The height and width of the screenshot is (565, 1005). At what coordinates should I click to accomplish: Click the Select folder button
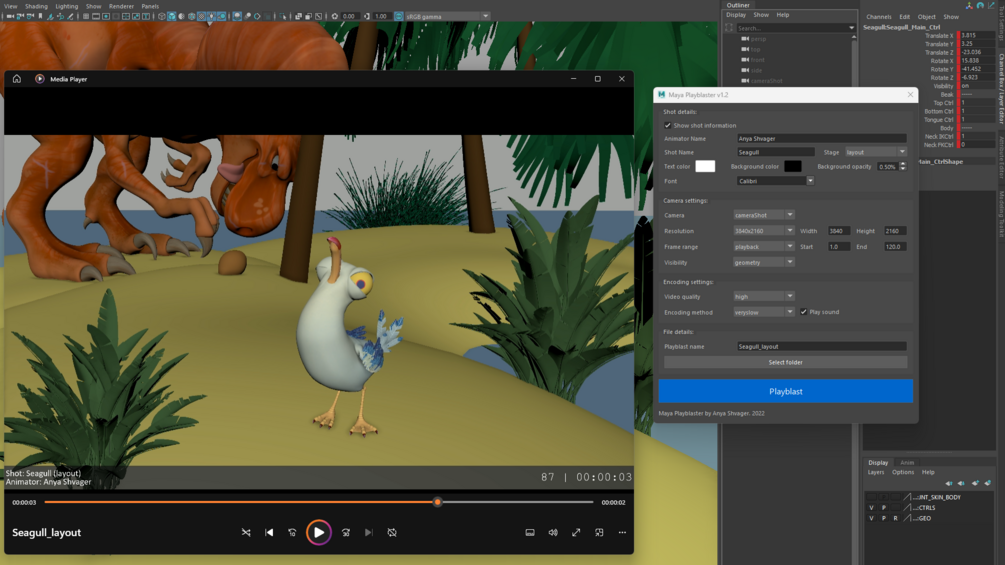[786, 363]
